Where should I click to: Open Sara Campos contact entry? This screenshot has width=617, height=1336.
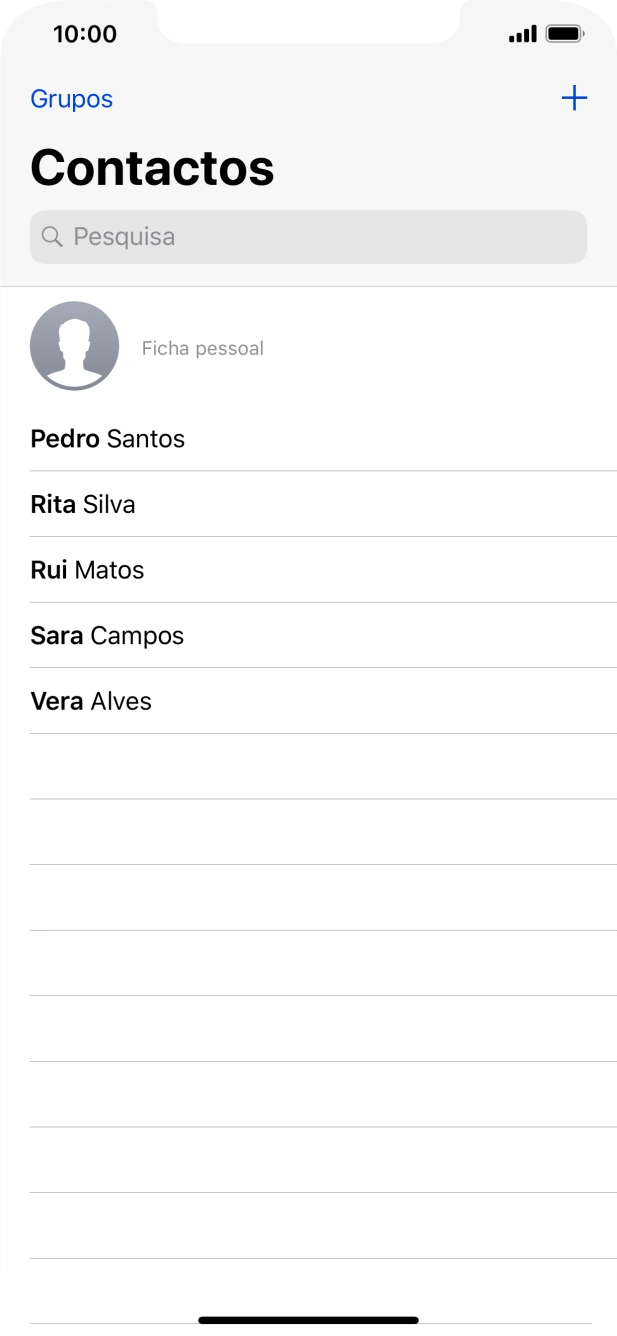(x=107, y=635)
